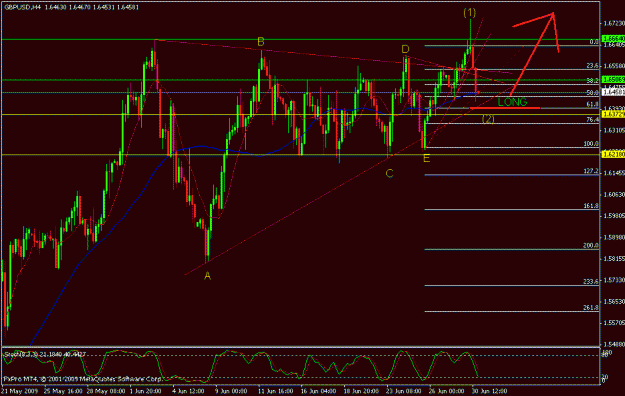The width and height of the screenshot is (625, 396).
Task: Click the "9 Jun 00:00" time label
Action: [232, 391]
